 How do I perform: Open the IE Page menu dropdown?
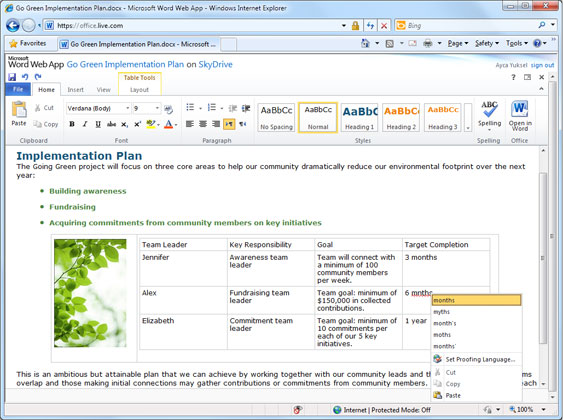pyautogui.click(x=458, y=43)
